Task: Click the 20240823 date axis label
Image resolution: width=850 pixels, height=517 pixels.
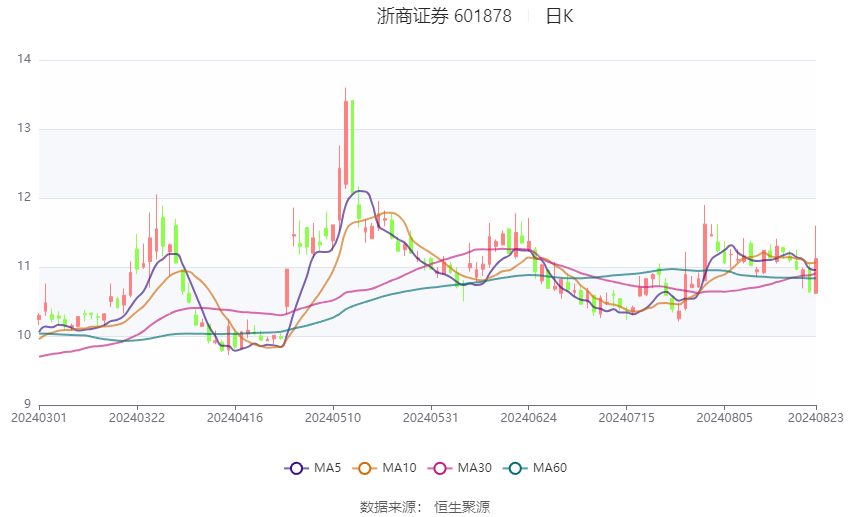Action: coord(816,418)
